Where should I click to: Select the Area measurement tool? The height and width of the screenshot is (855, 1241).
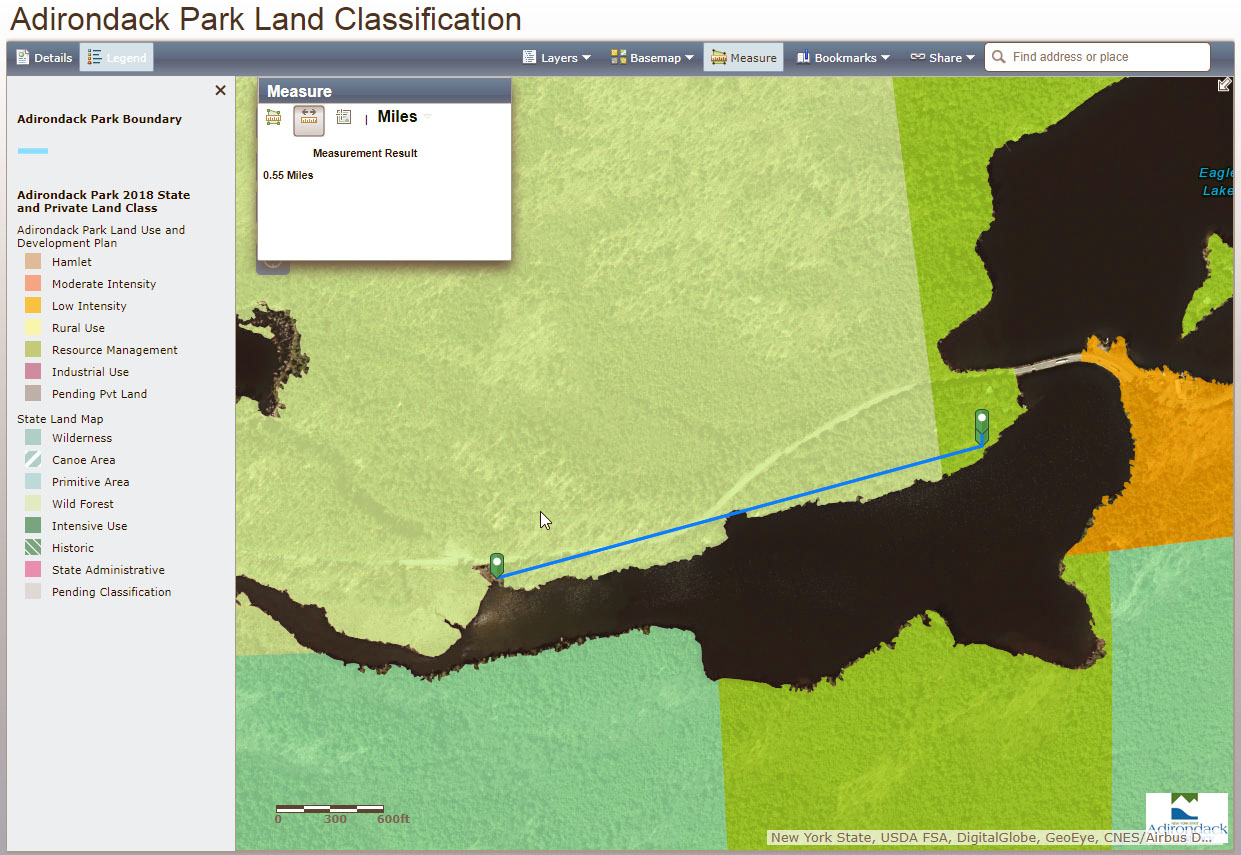tap(273, 118)
